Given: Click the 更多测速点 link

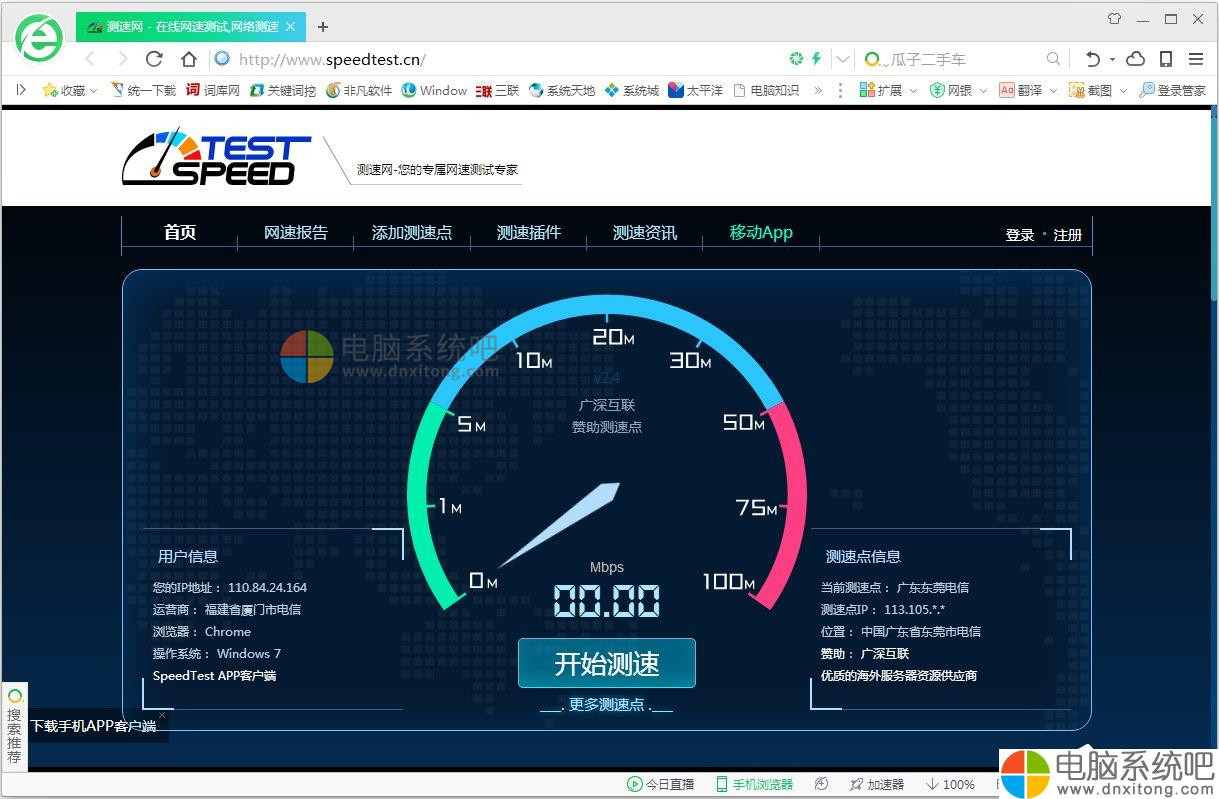Looking at the screenshot, I should point(607,704).
